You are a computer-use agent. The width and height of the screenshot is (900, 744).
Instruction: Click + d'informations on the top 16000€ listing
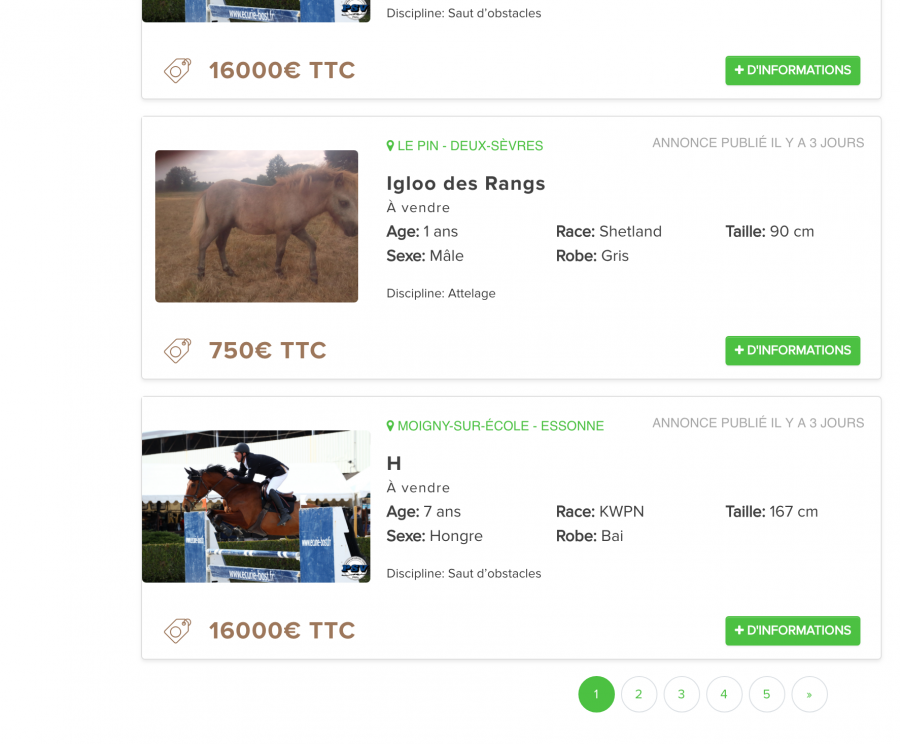[x=793, y=71]
